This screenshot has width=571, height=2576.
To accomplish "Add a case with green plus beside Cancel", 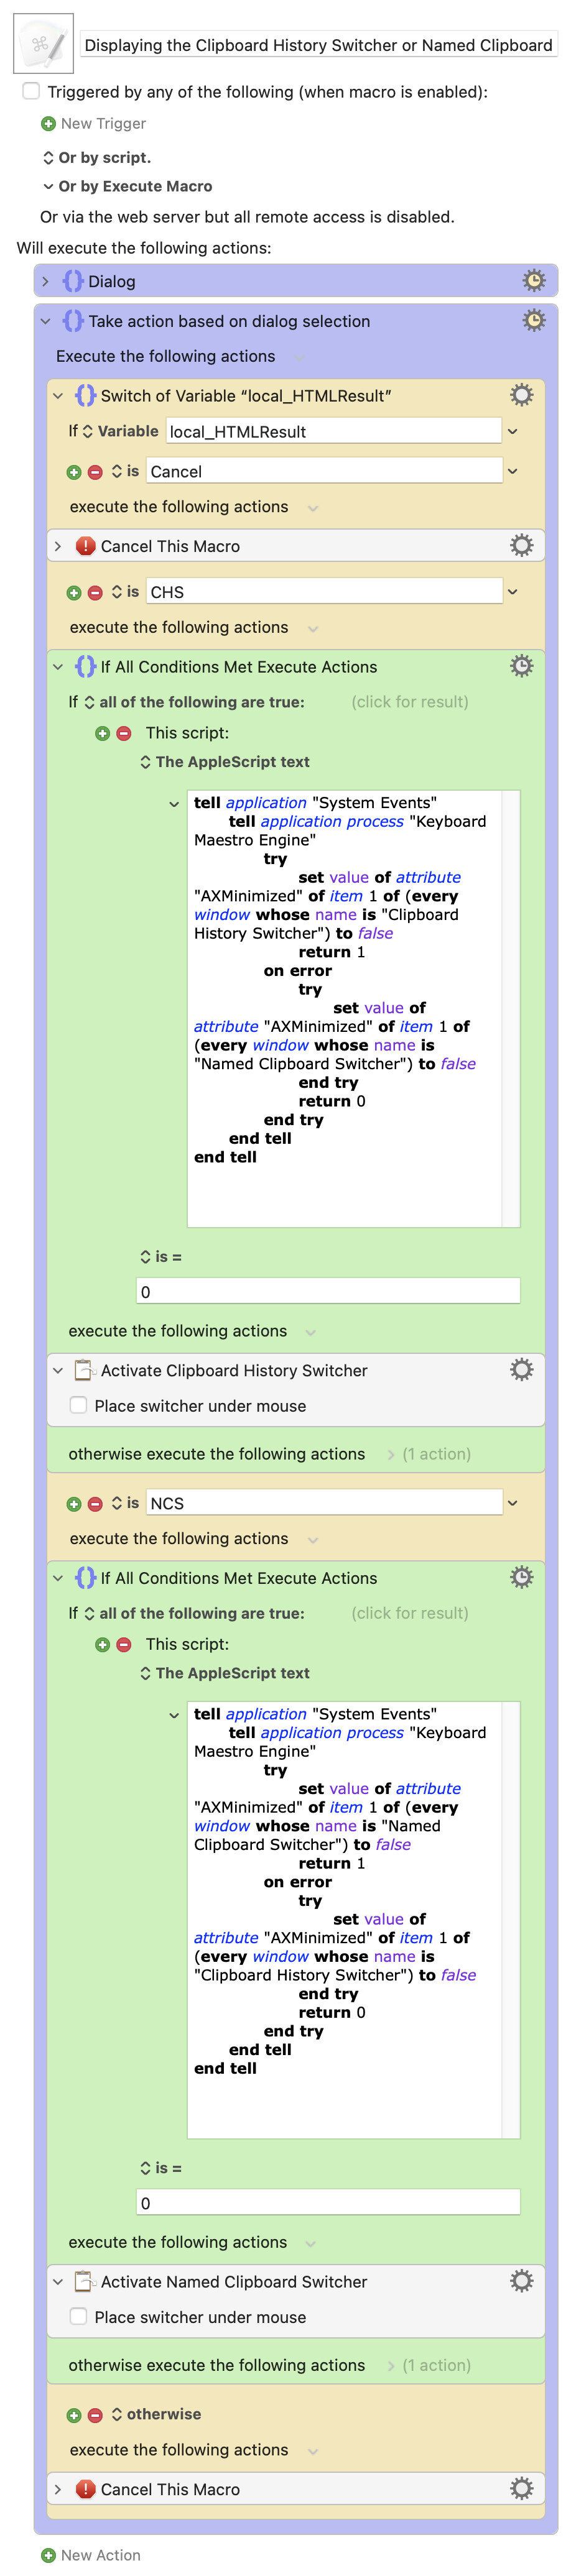I will point(74,472).
